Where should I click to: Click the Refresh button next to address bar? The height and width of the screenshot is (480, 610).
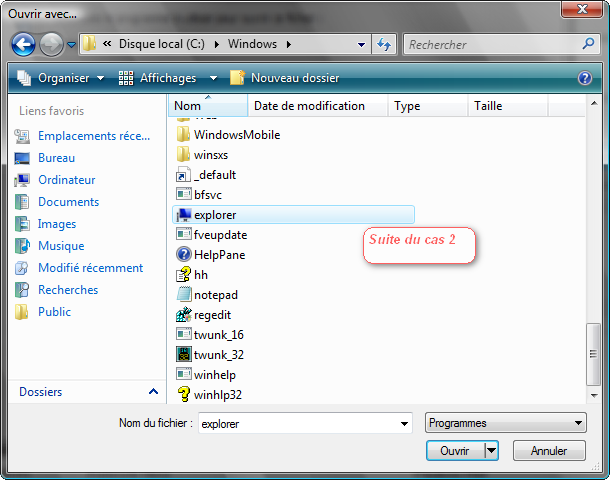coord(384,44)
